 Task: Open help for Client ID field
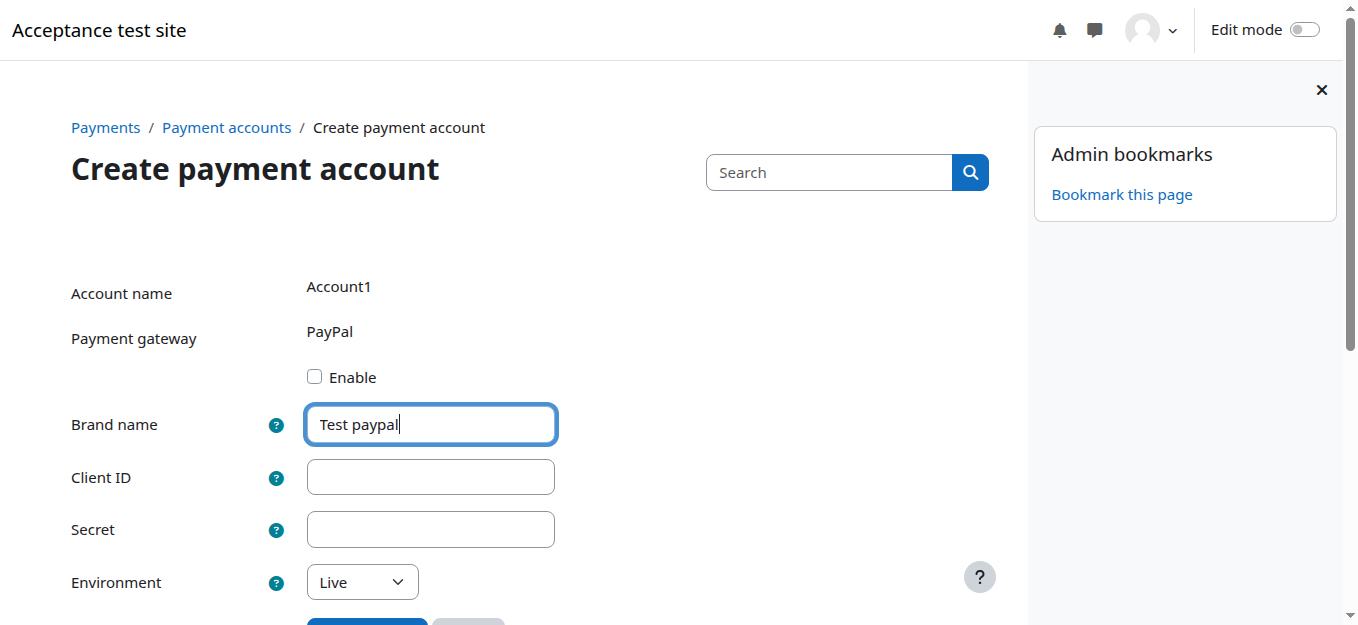click(x=276, y=478)
